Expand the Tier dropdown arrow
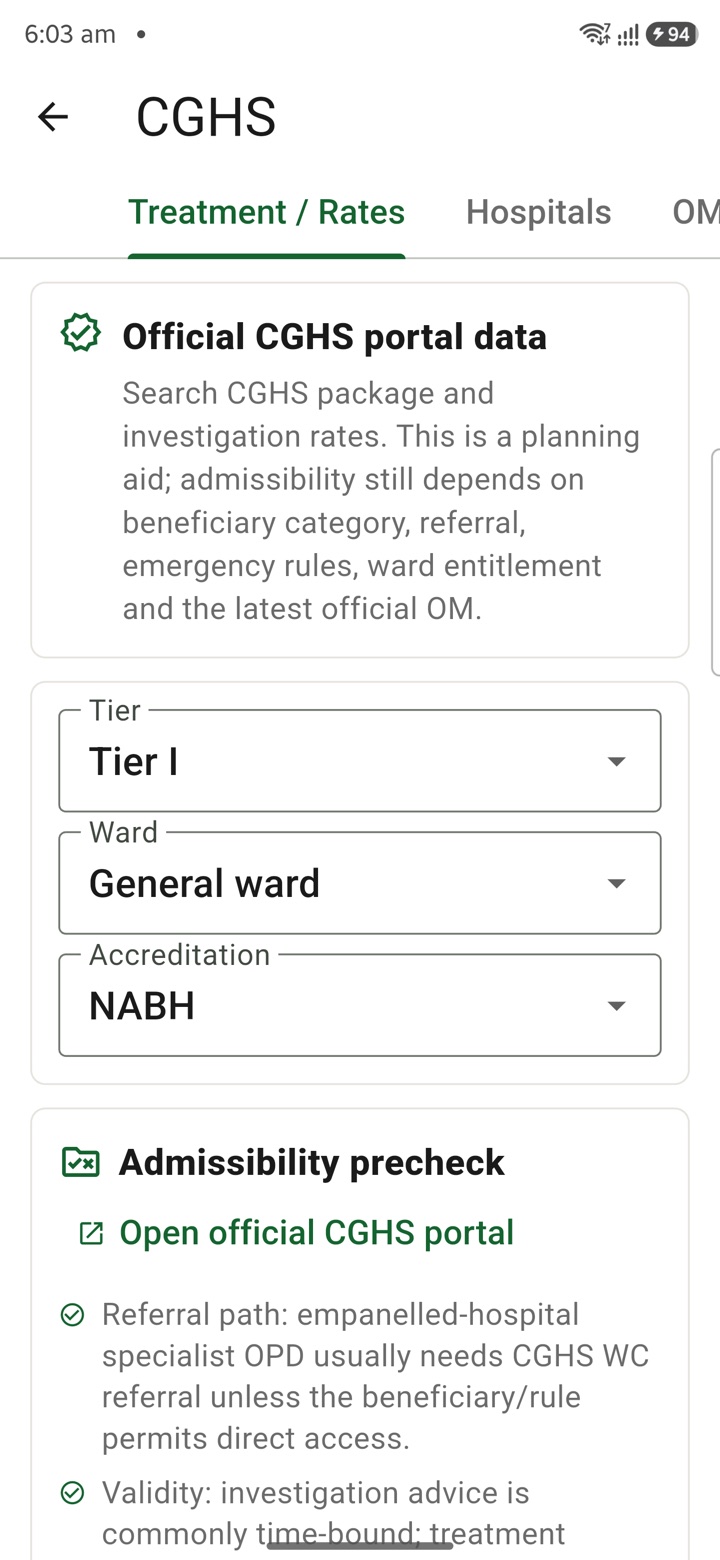 coord(617,762)
